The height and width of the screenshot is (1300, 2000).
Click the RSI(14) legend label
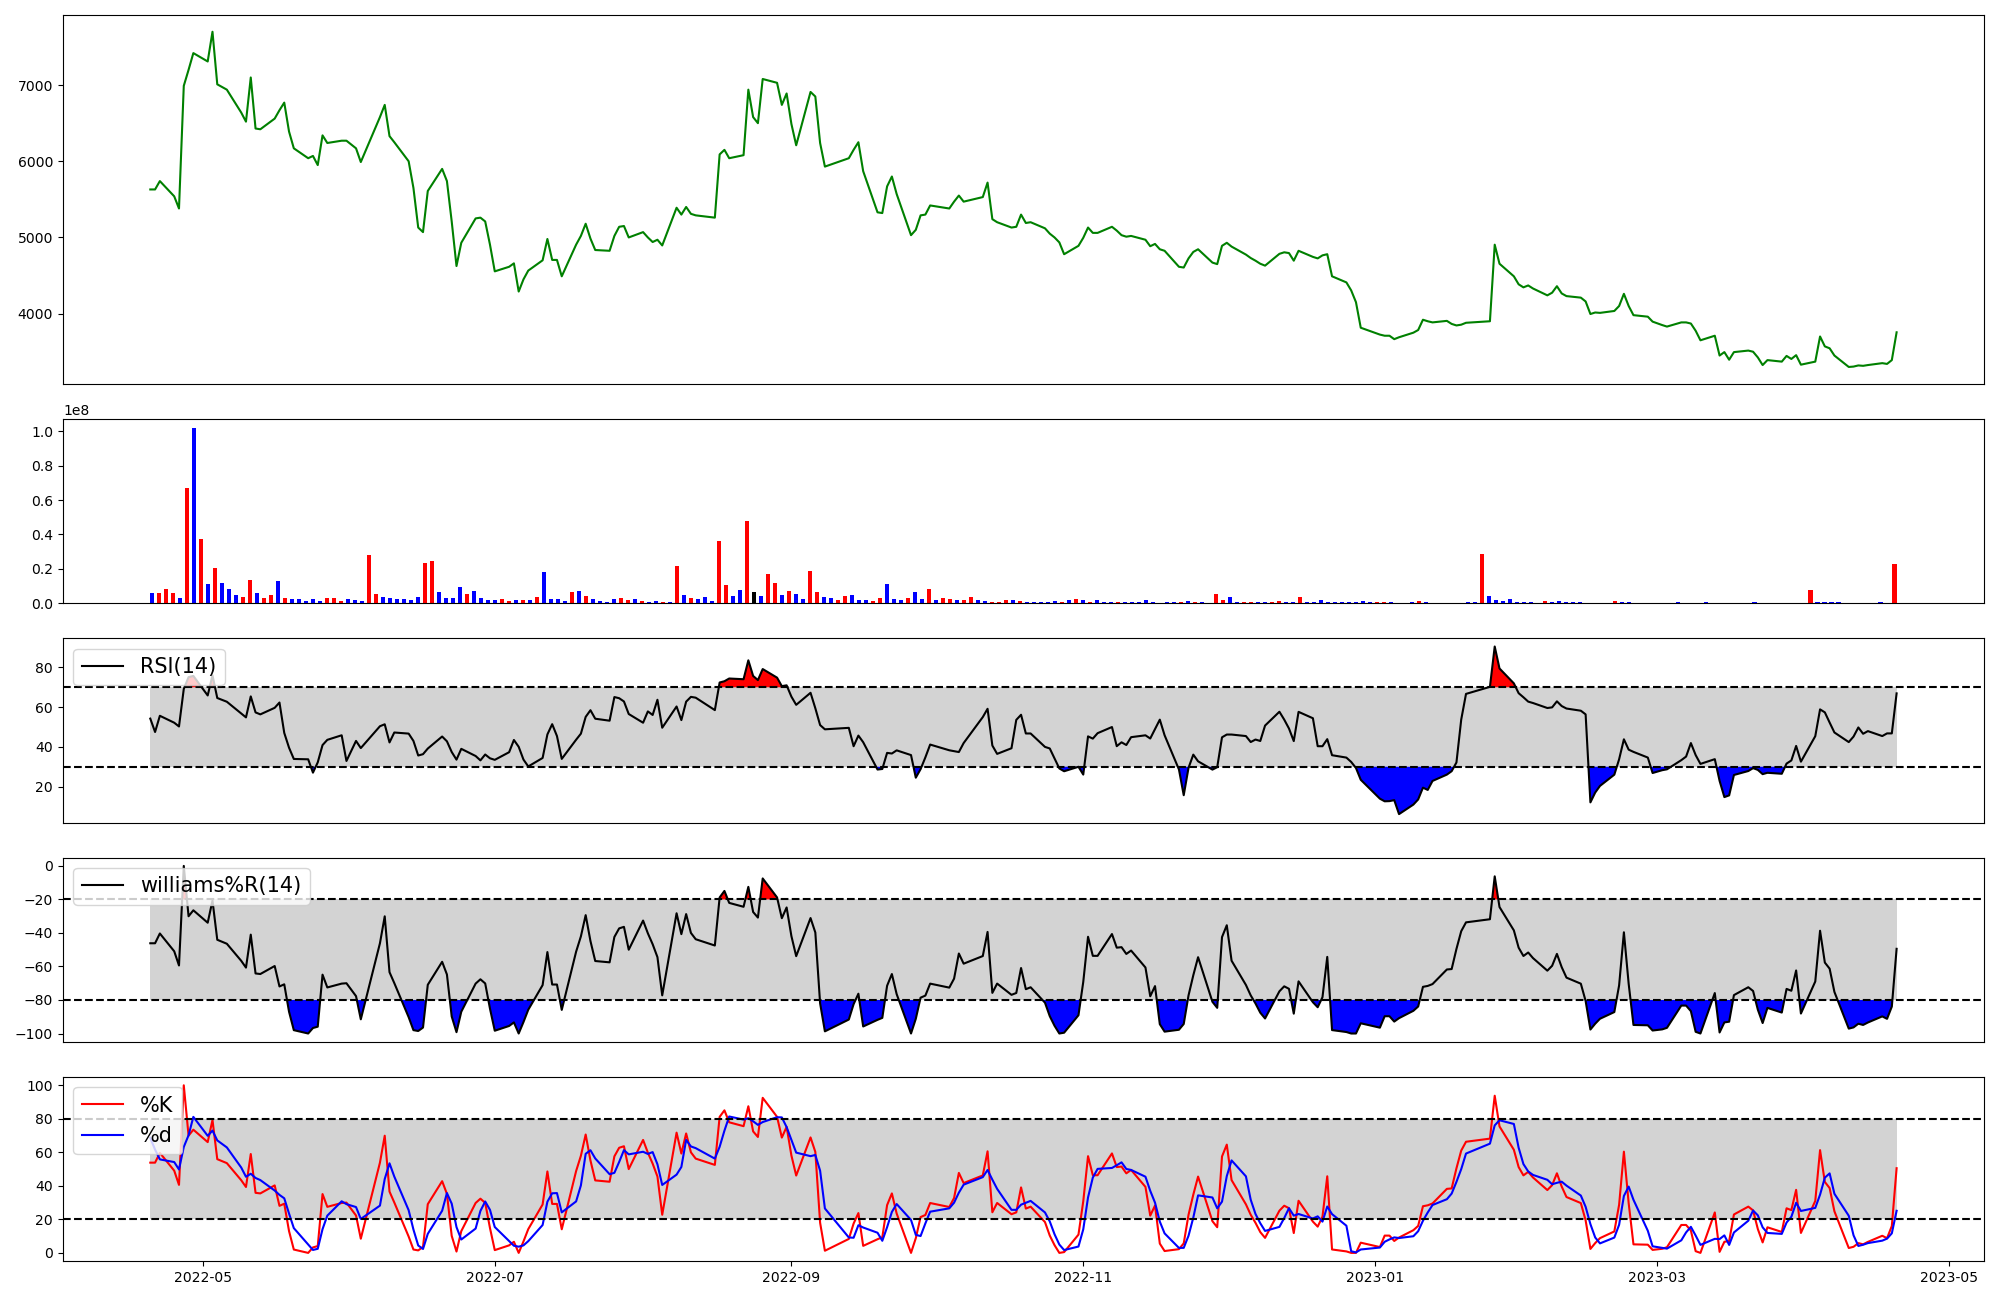pos(178,666)
